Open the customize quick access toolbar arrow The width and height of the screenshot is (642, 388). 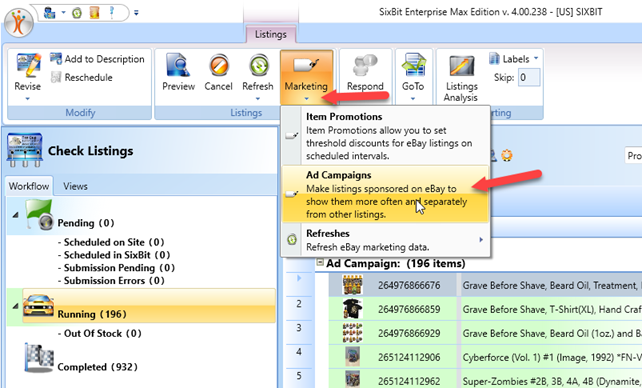tap(136, 13)
